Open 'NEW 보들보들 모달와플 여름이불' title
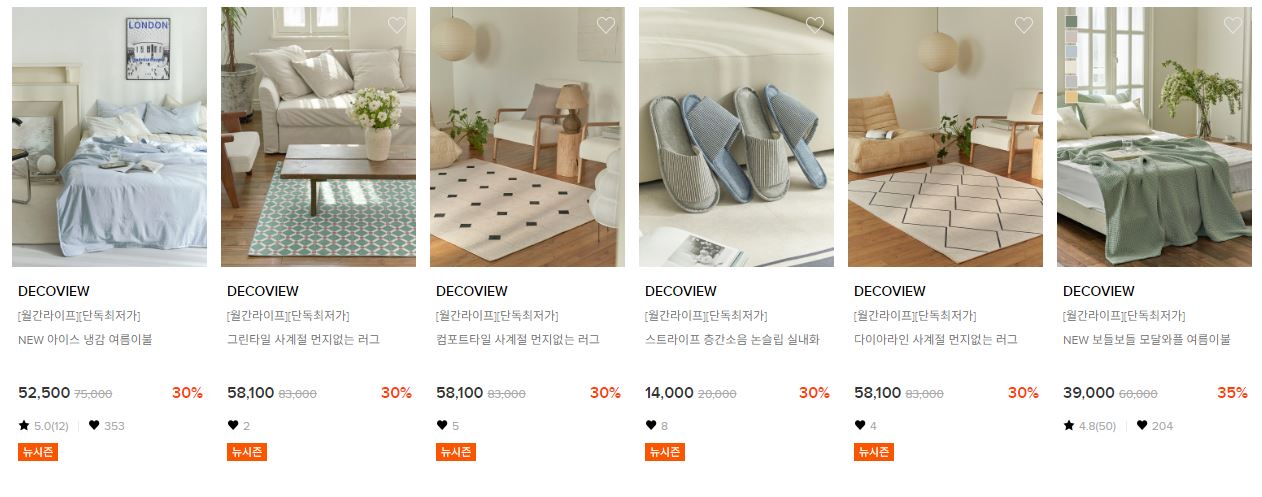Screen dimensions: 1262x497 (1146, 340)
